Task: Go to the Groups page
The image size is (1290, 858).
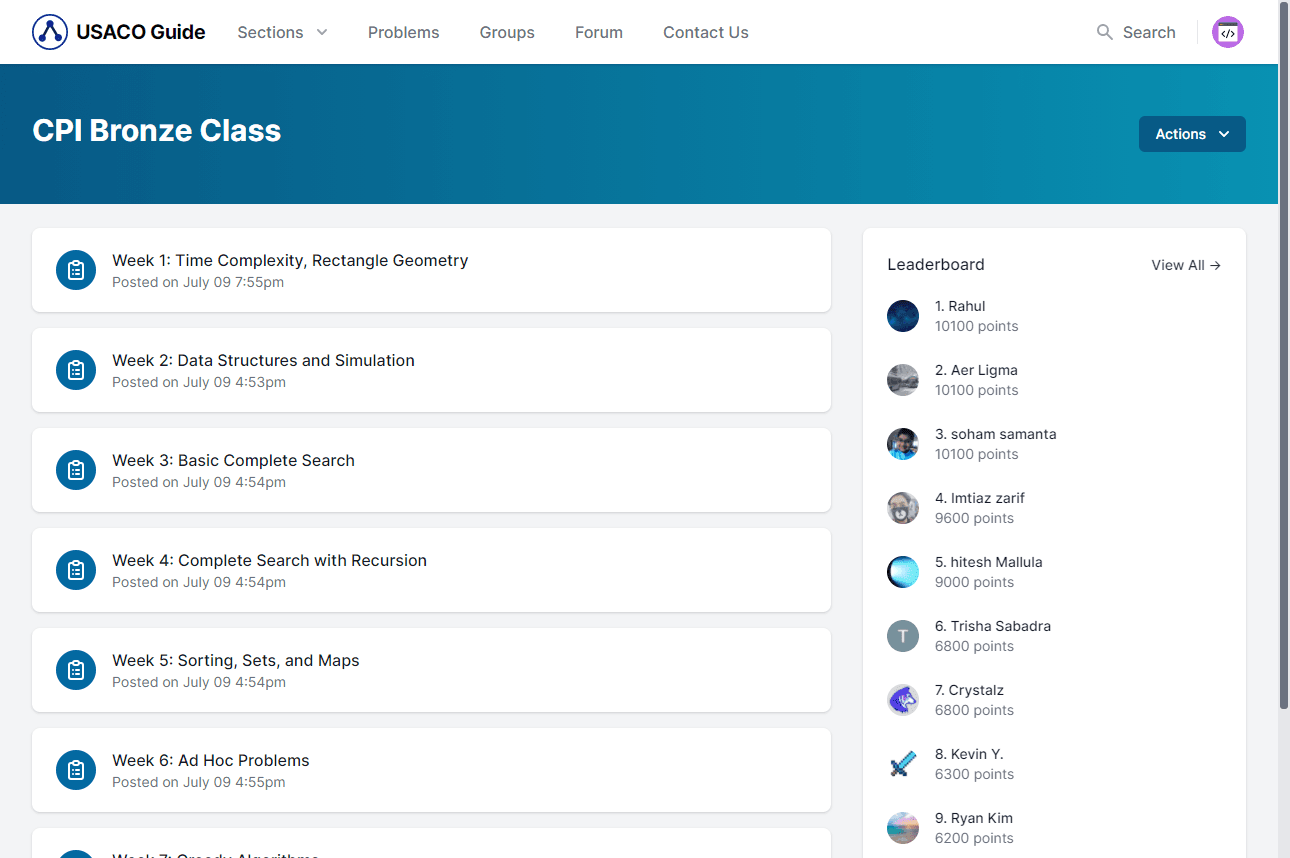Action: click(507, 32)
